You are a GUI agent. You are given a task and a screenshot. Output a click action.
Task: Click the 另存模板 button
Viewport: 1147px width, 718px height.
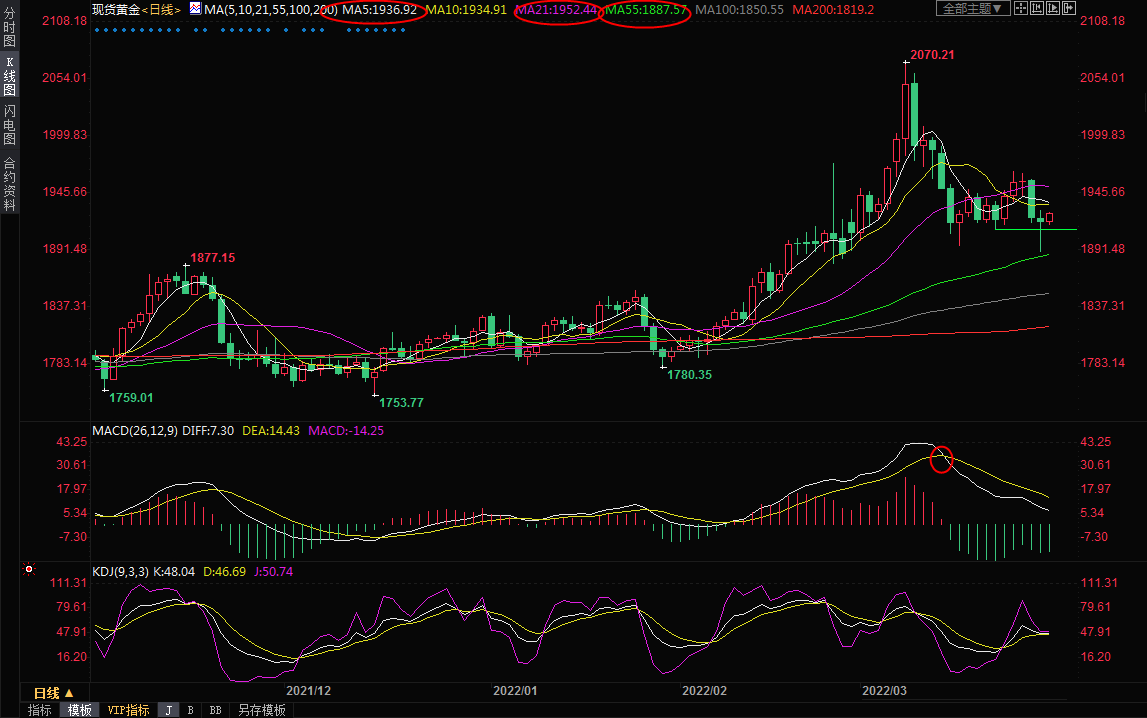(x=261, y=710)
